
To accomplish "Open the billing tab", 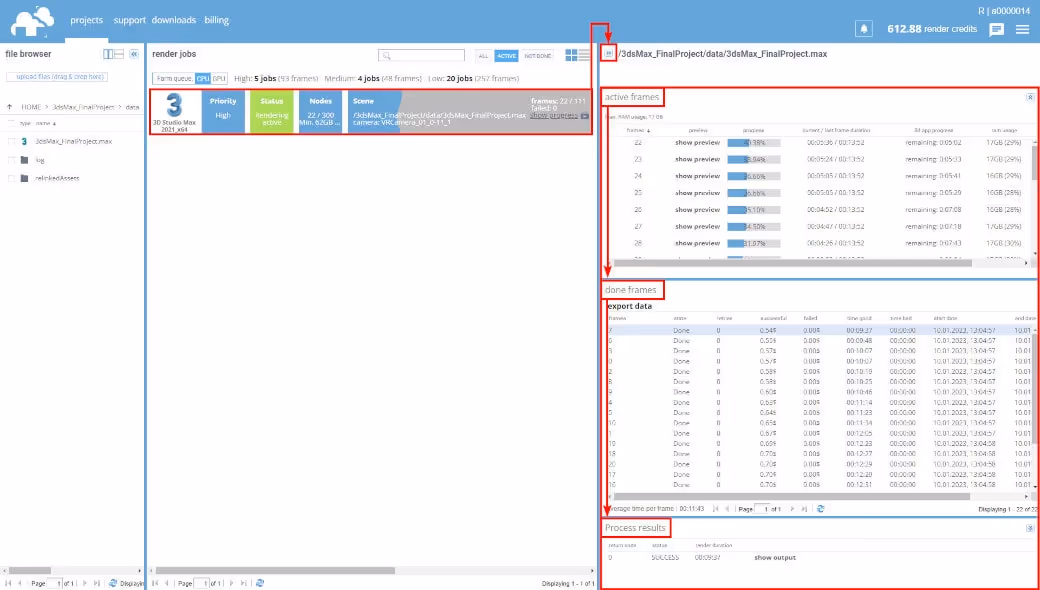I will [x=217, y=20].
